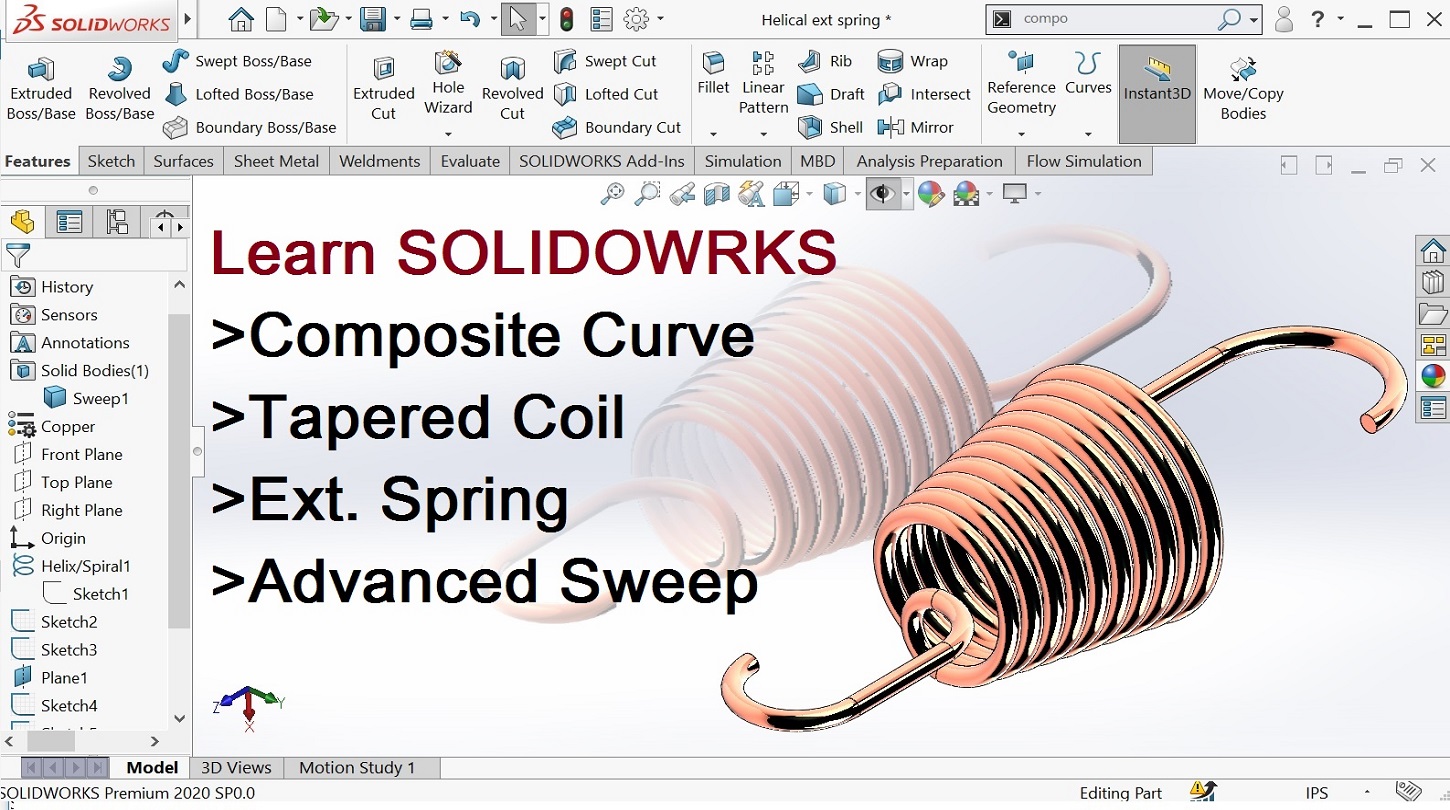
Task: Switch to the Motion Study 1 tab
Action: (357, 767)
